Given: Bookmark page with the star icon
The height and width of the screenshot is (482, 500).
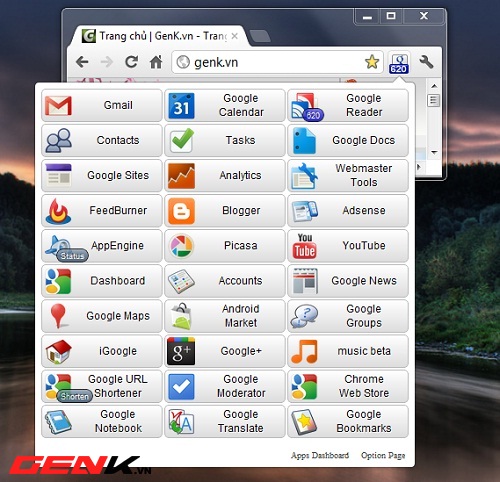Looking at the screenshot, I should coord(372,62).
